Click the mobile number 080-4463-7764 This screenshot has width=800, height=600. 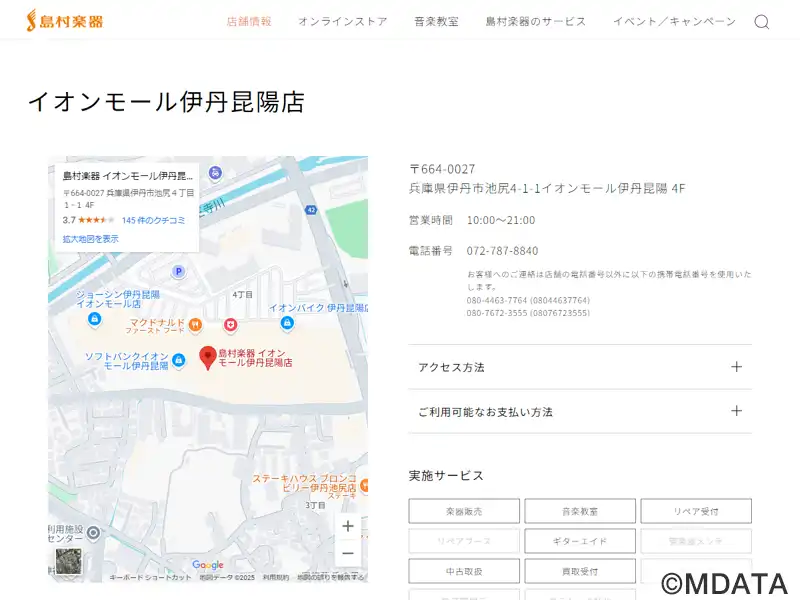(528, 301)
